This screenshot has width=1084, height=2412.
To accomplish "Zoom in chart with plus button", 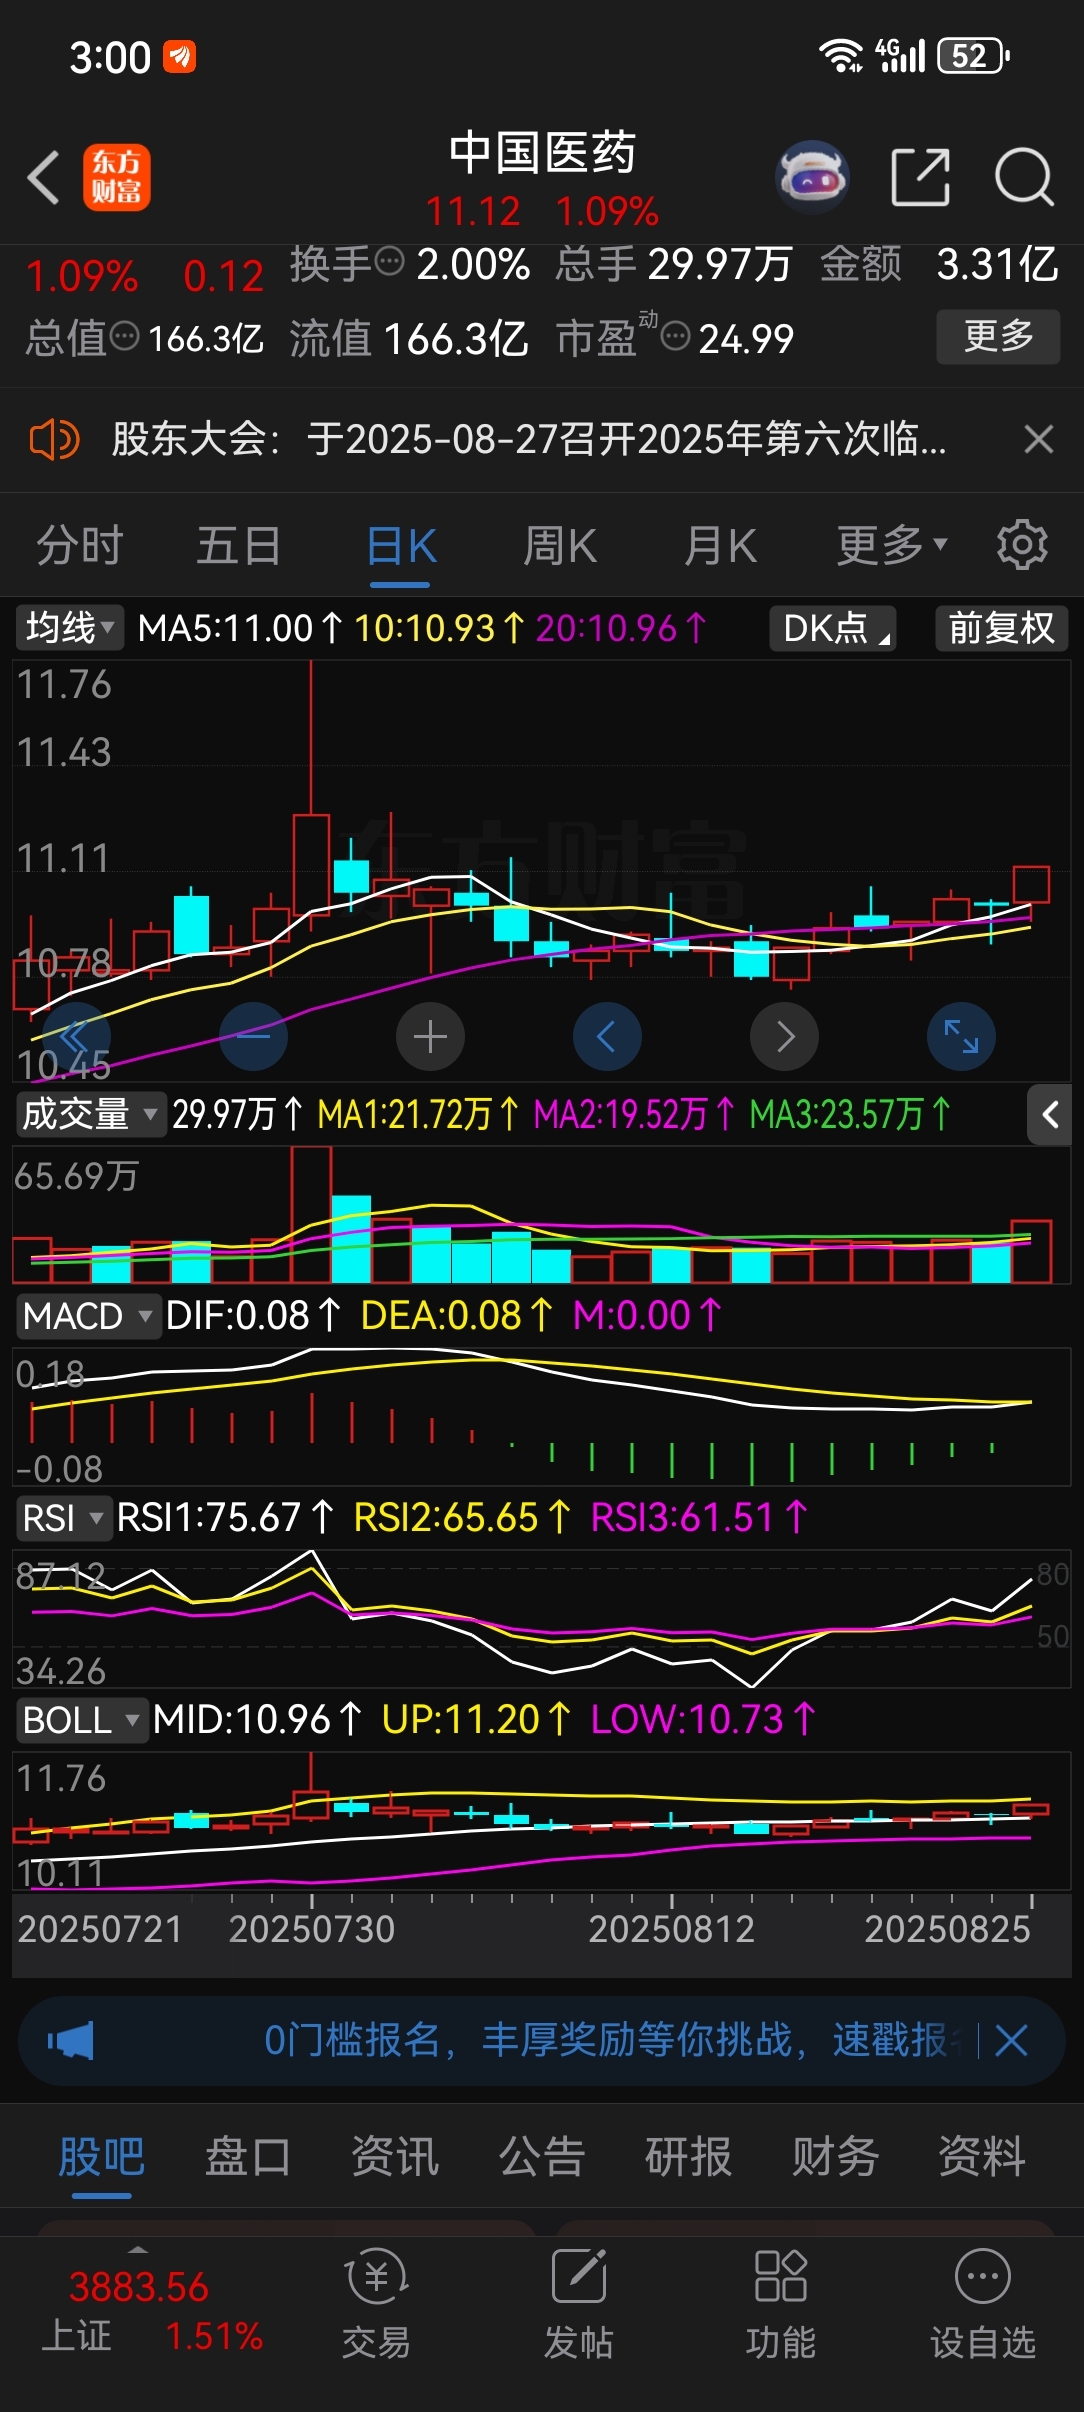I will pos(430,1037).
